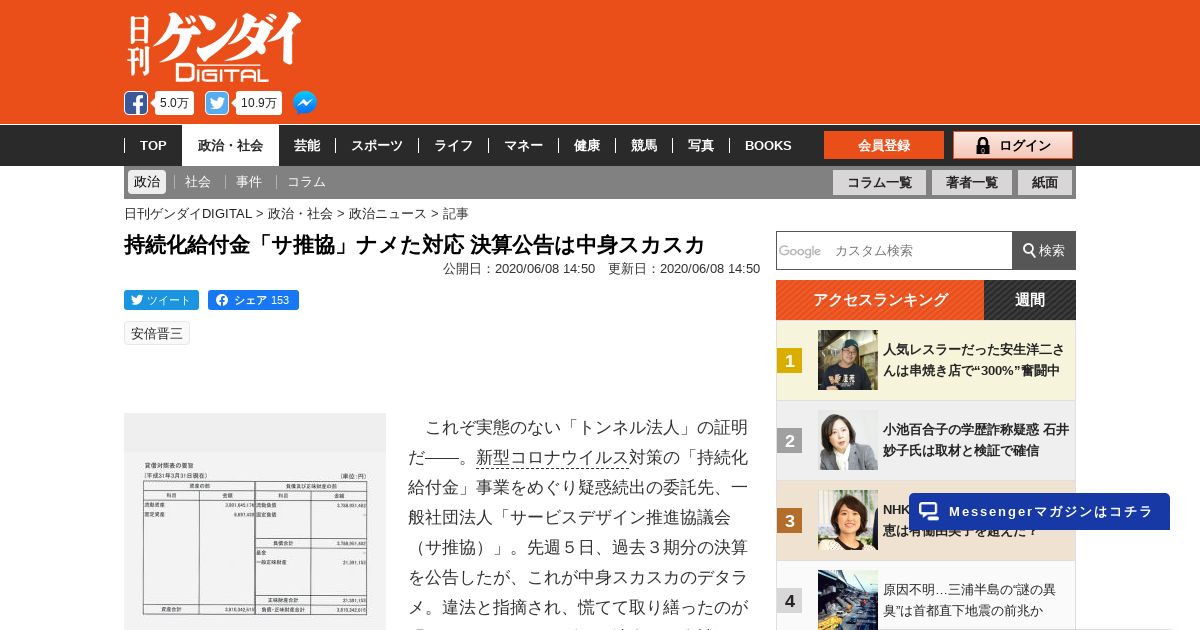Click the 安倍晋三 tag

(157, 333)
